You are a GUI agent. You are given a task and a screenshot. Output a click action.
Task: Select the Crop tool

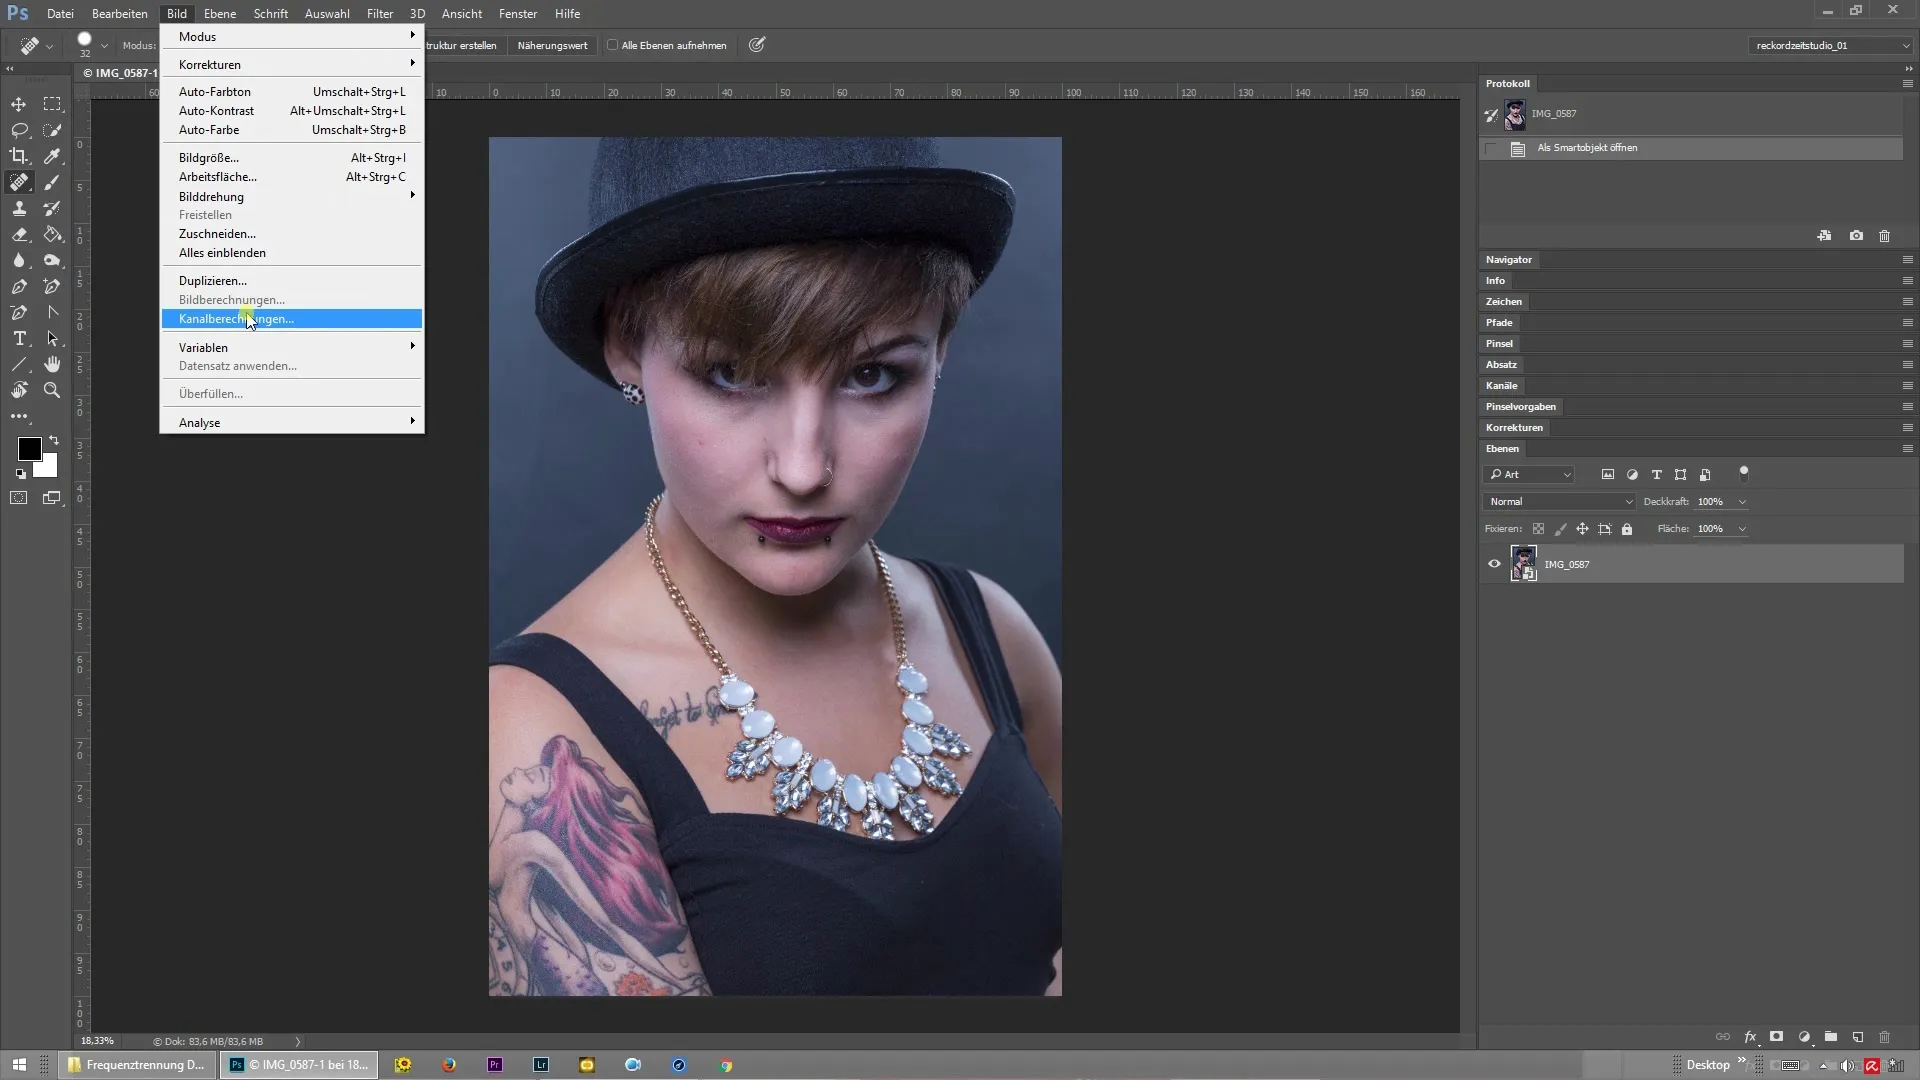(19, 156)
